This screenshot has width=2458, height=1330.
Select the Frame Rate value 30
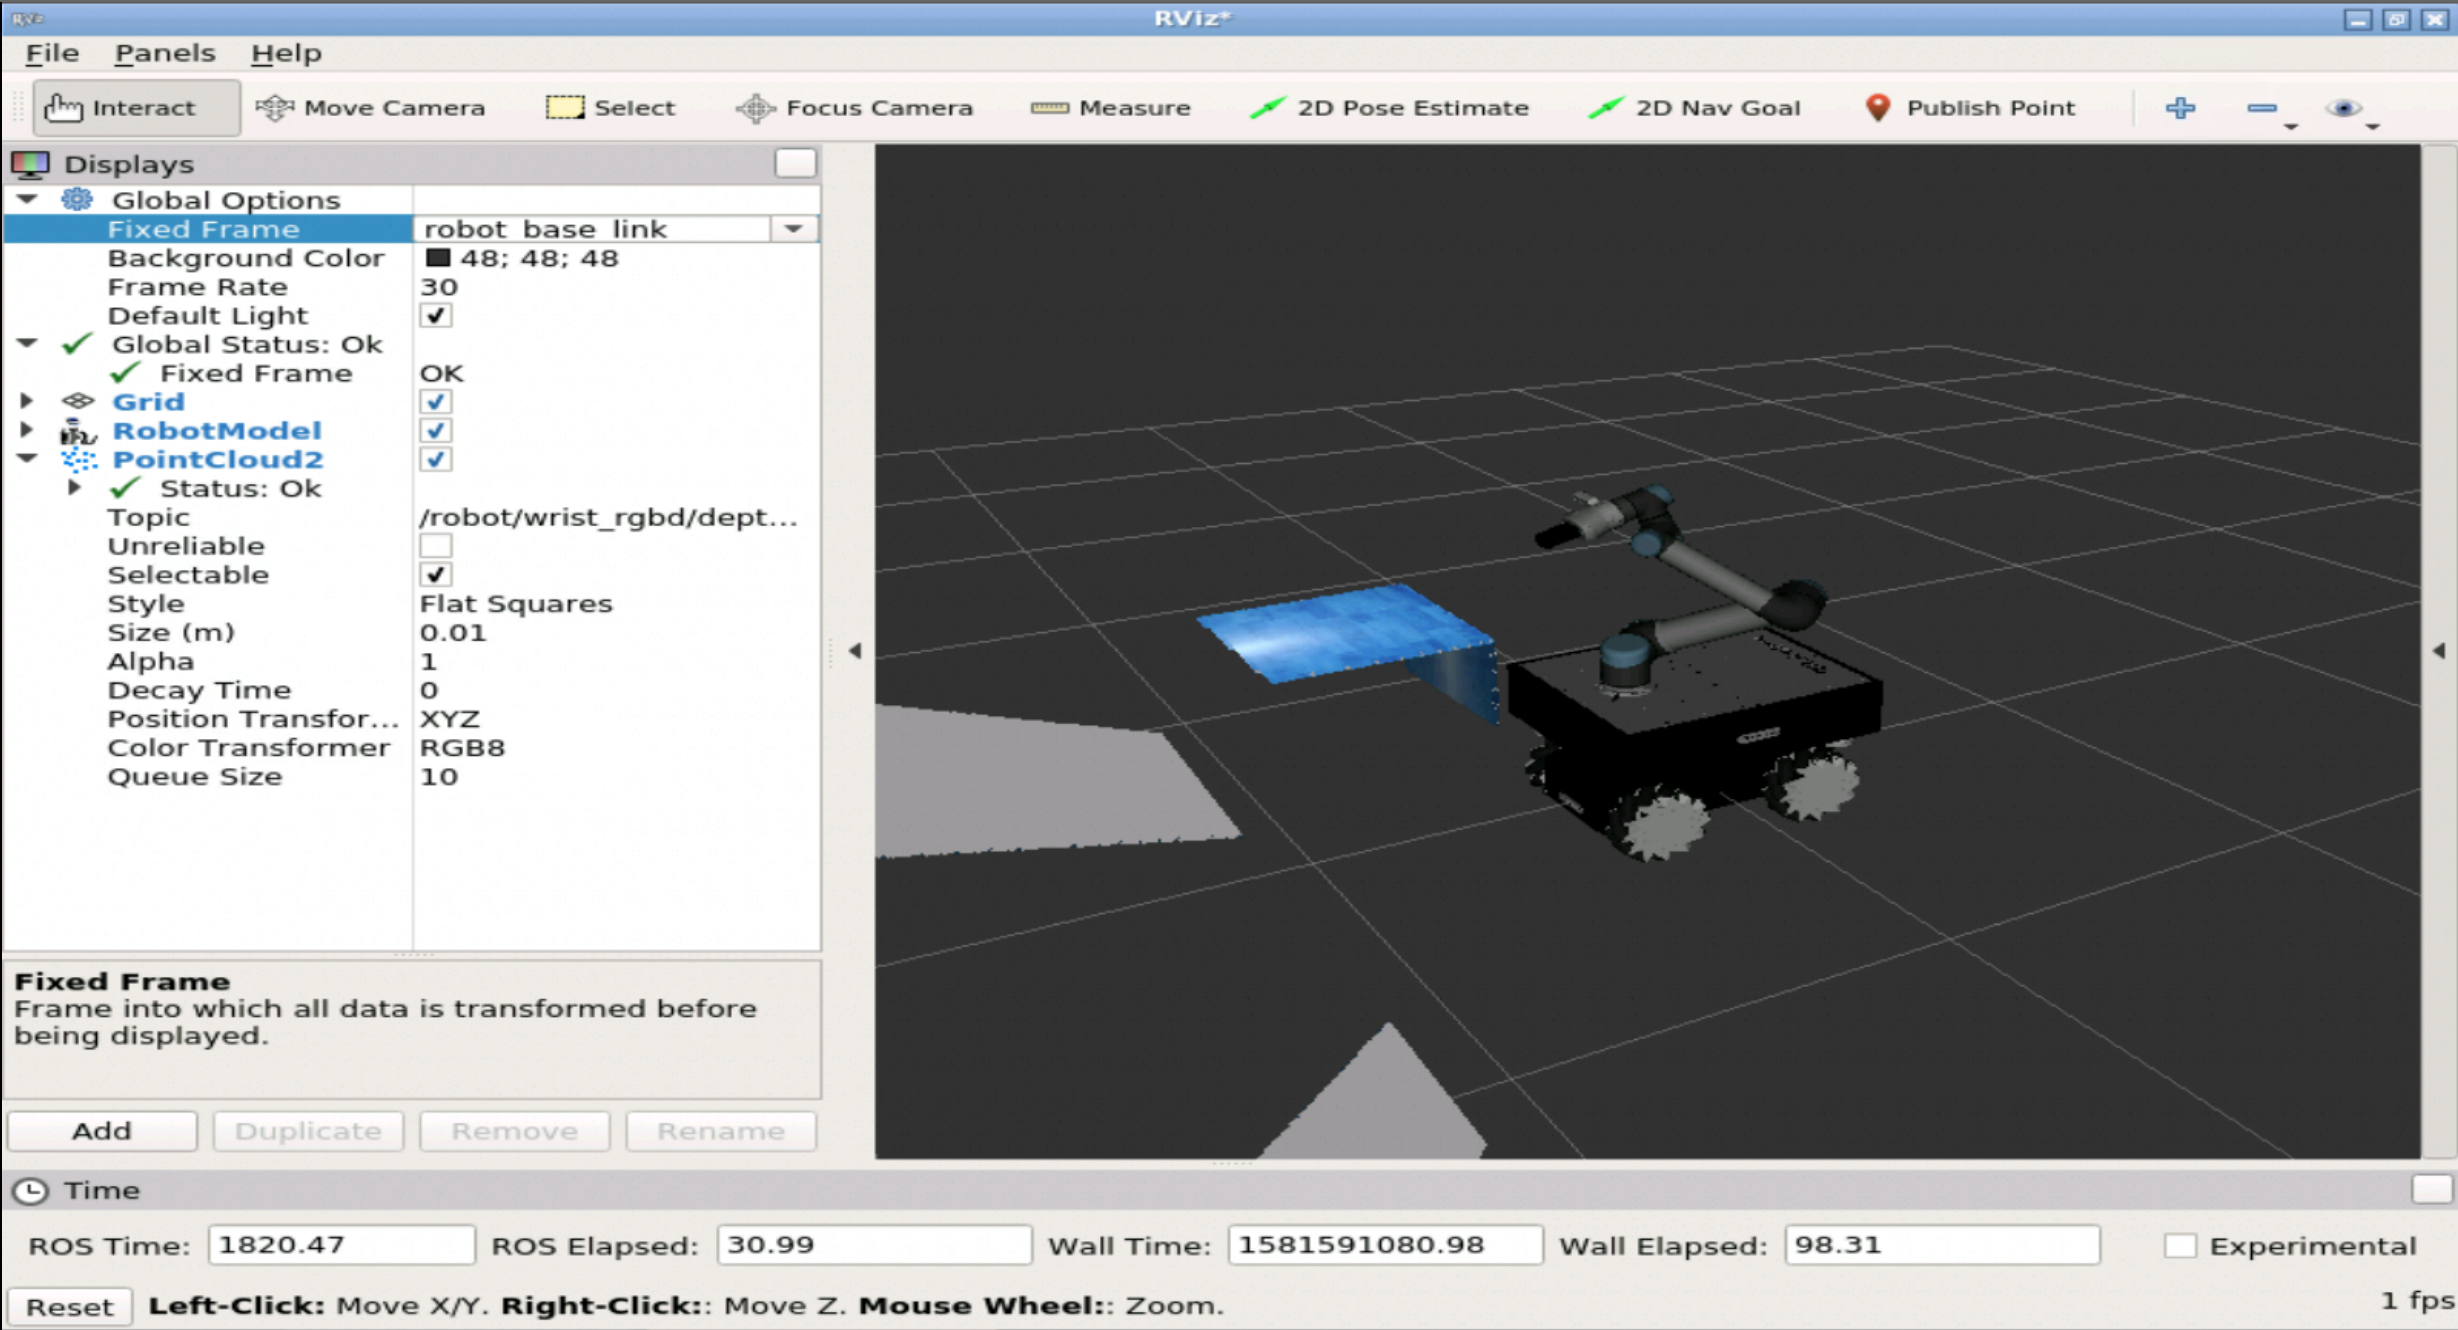[x=439, y=287]
